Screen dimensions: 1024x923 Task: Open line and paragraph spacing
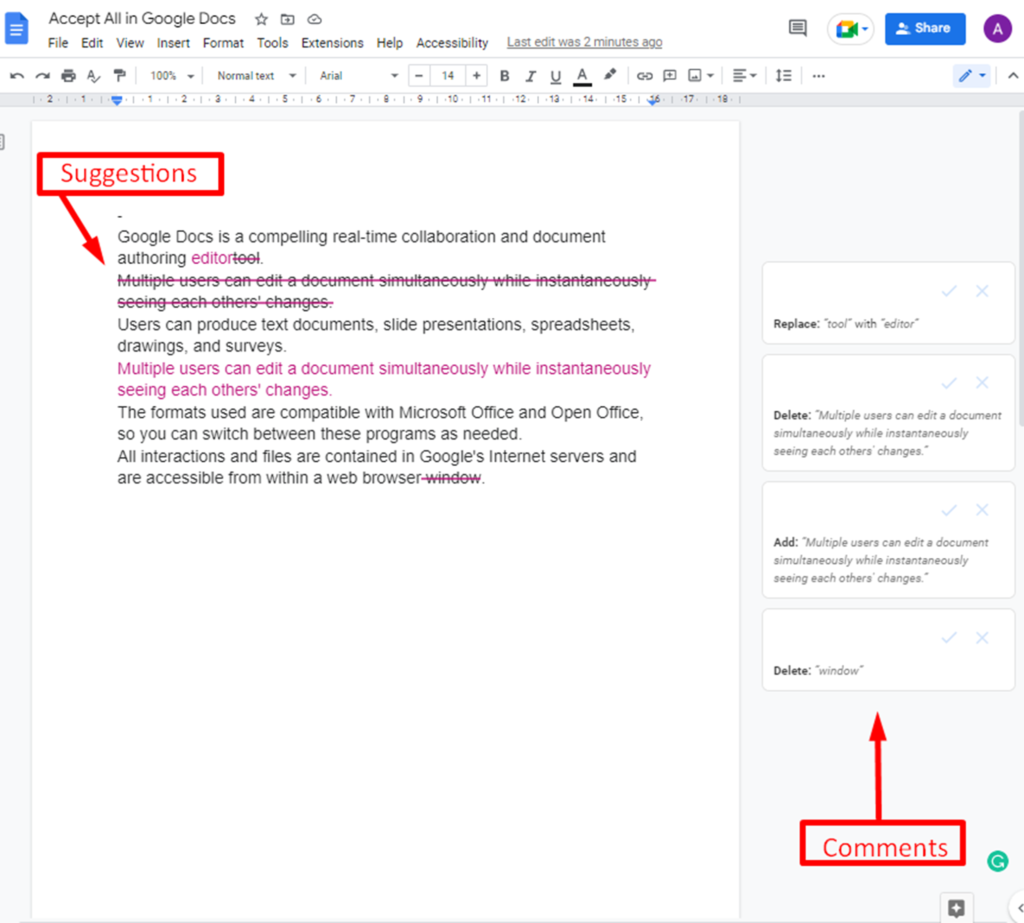pyautogui.click(x=783, y=76)
